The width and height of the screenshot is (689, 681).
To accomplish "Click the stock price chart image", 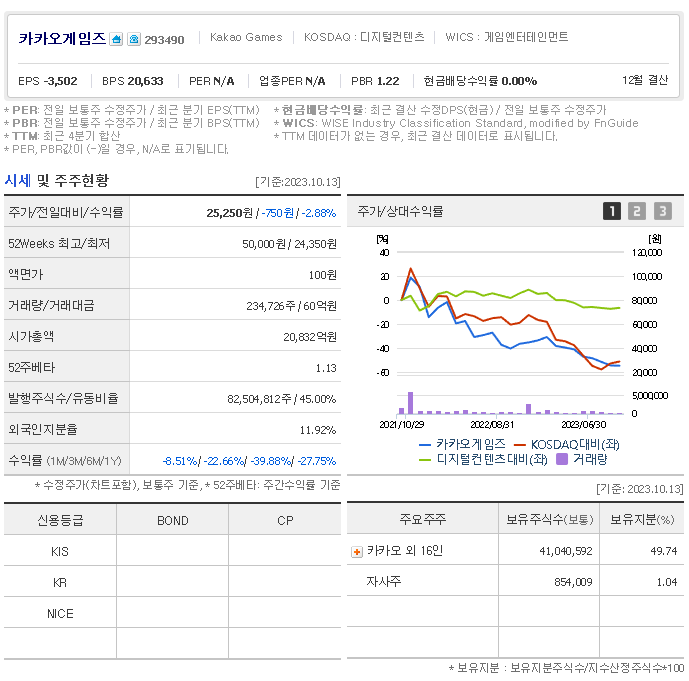I will pos(515,350).
